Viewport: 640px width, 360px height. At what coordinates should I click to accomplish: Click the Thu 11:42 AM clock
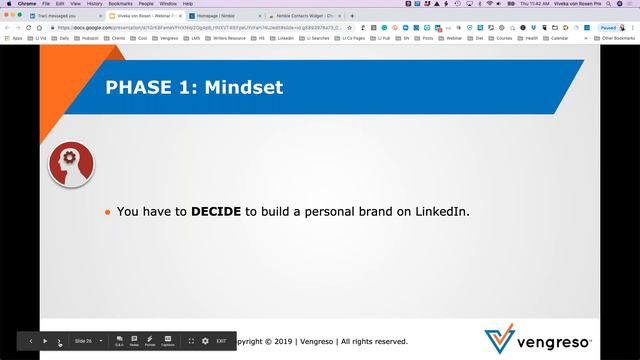pos(534,4)
